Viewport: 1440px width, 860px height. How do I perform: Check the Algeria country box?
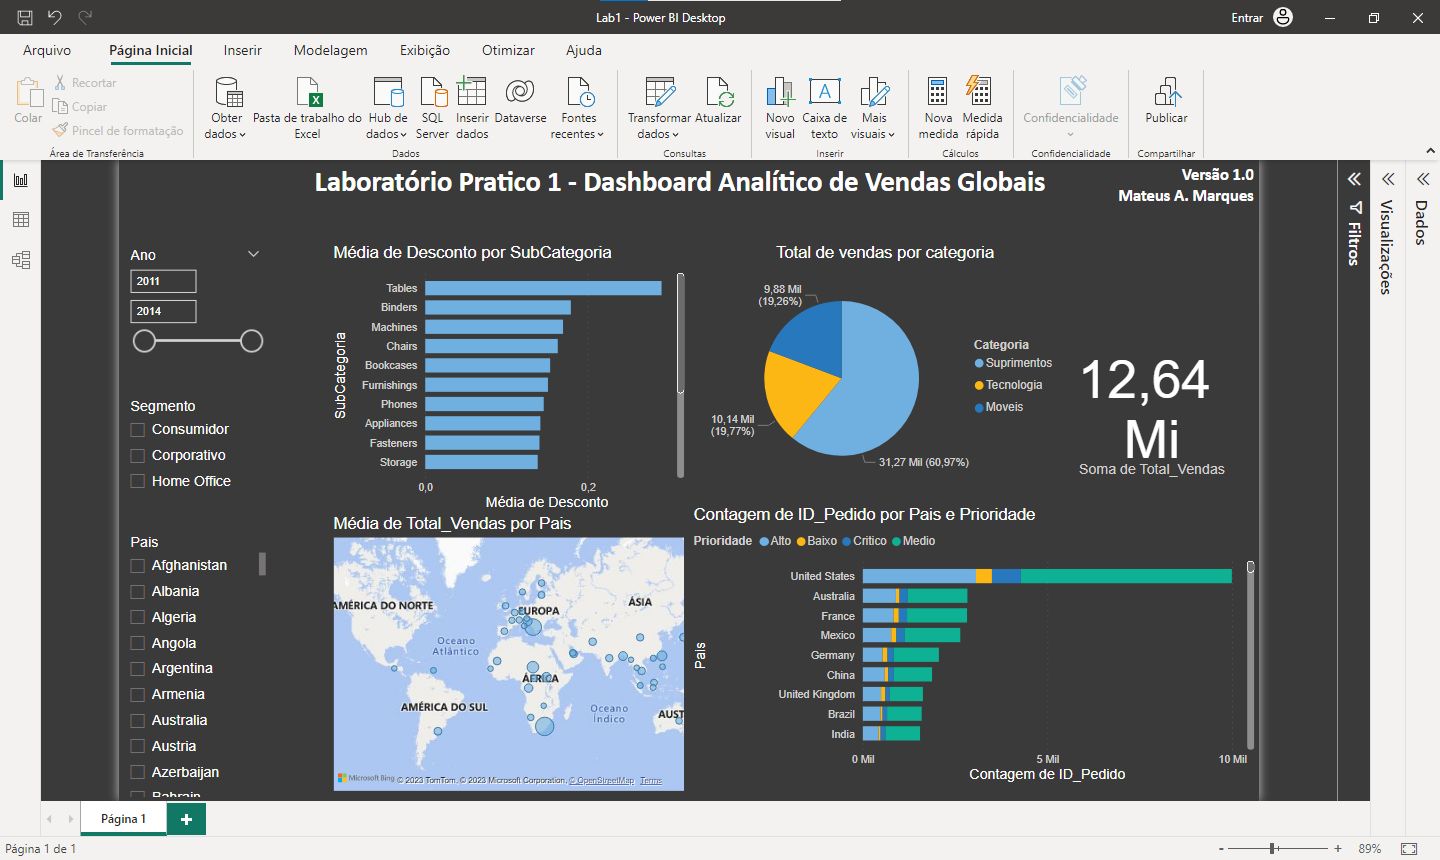[138, 618]
